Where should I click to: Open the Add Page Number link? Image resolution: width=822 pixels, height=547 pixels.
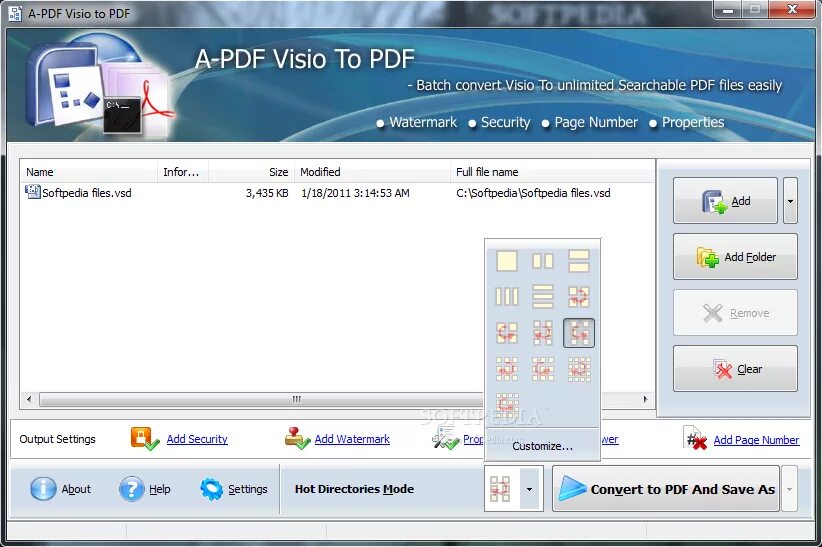coord(756,440)
